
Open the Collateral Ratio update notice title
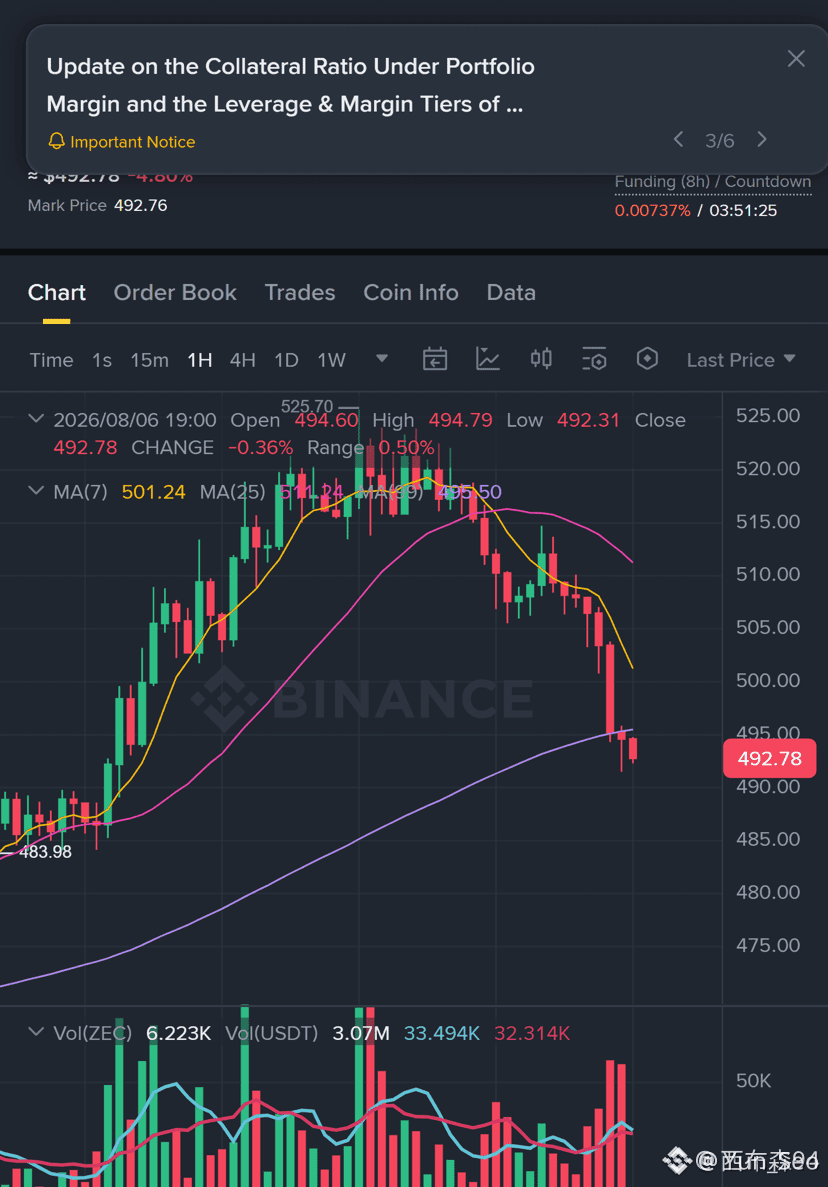291,85
